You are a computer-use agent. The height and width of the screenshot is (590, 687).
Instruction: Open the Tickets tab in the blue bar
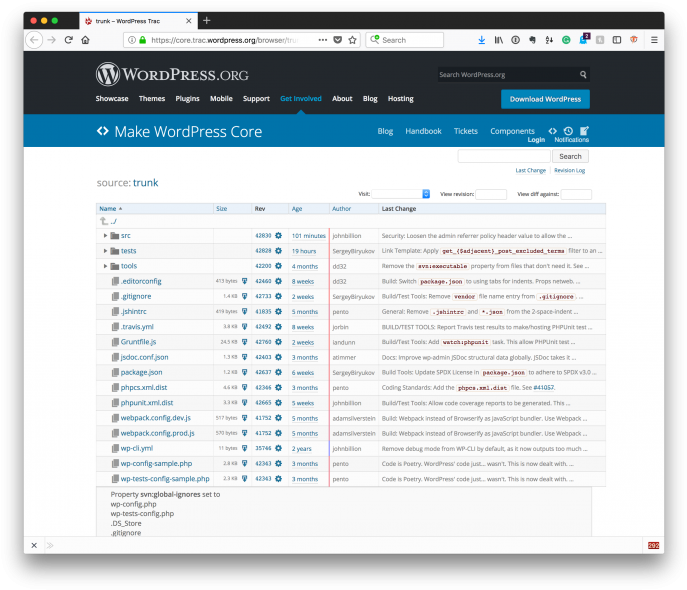pyautogui.click(x=466, y=131)
